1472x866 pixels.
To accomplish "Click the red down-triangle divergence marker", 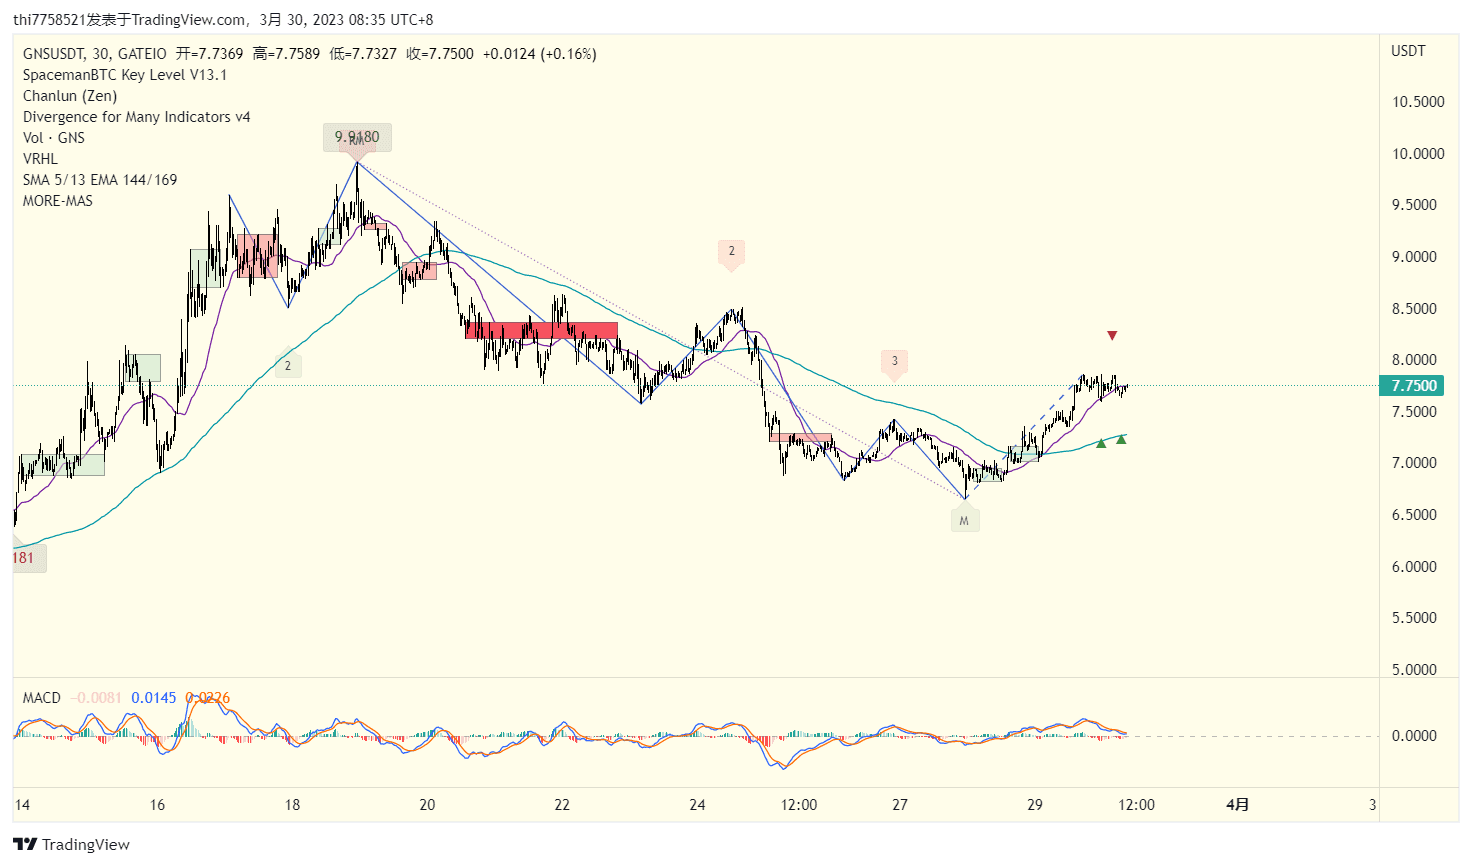I will point(1112,336).
